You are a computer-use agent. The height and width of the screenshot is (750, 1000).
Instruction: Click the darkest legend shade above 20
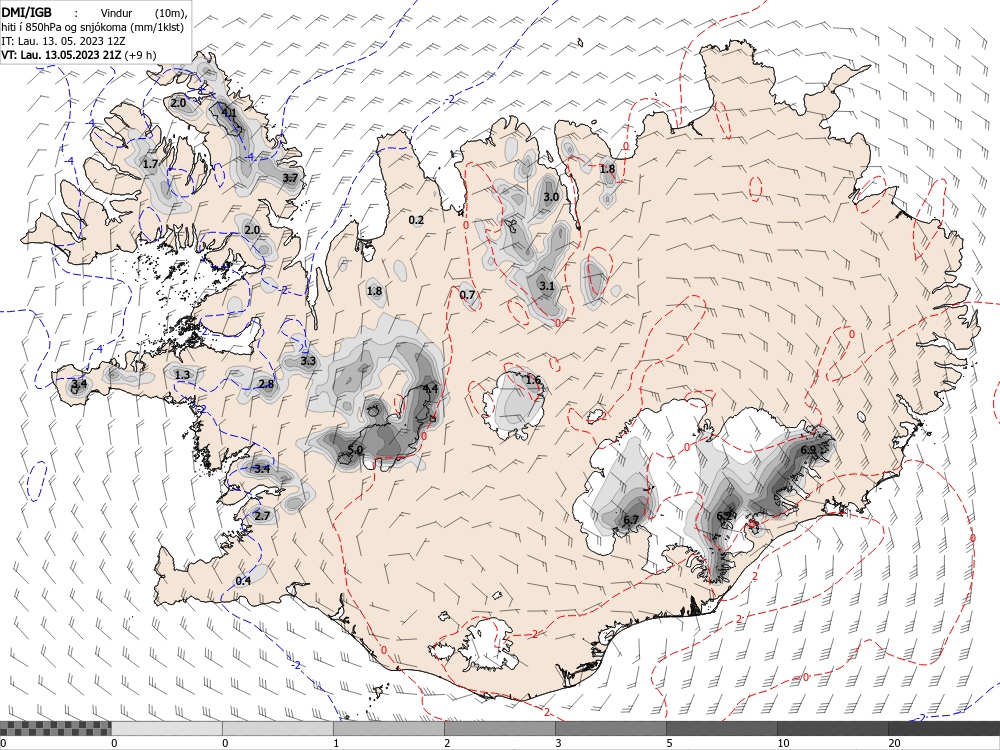click(x=944, y=728)
